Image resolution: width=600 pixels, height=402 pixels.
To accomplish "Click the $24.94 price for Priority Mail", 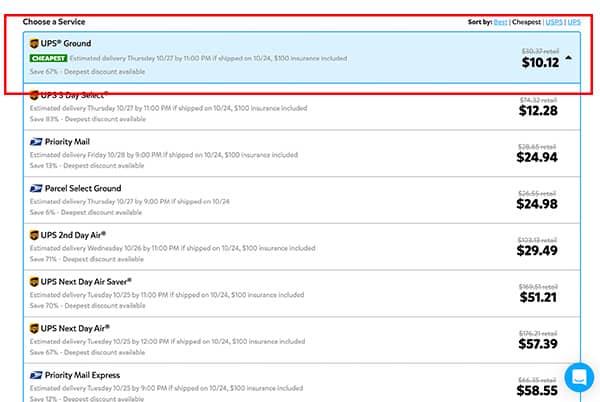I will point(537,158).
